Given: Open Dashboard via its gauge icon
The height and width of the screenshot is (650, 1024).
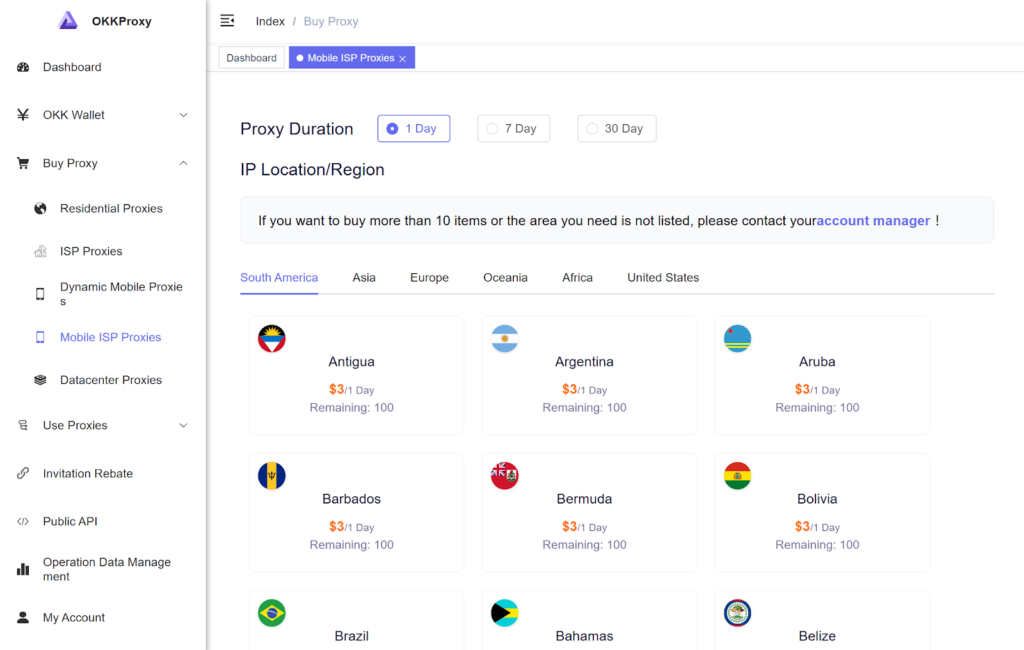Looking at the screenshot, I should pos(23,67).
